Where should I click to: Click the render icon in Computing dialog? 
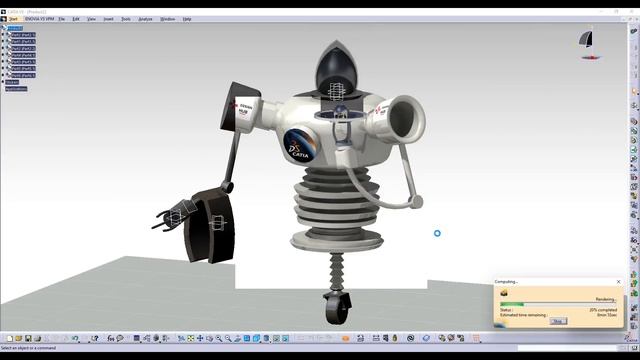coord(504,293)
